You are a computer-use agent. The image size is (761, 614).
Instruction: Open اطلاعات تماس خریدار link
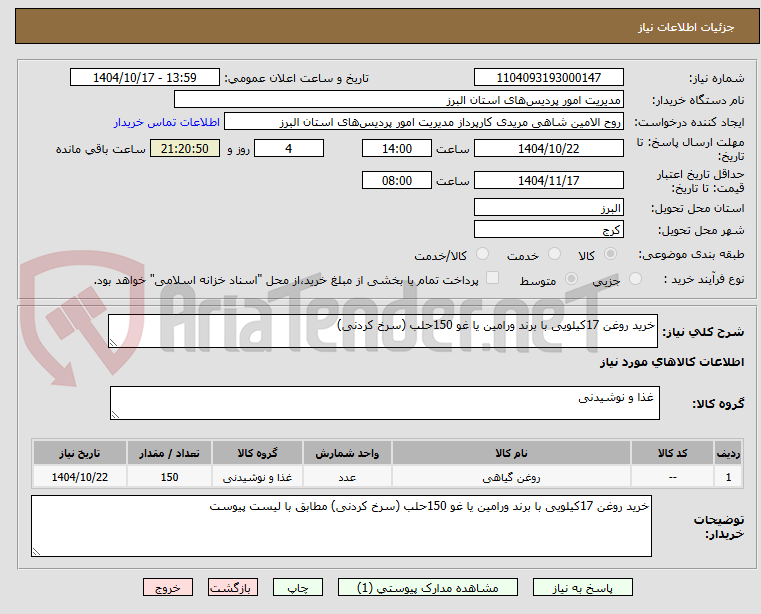tap(167, 122)
